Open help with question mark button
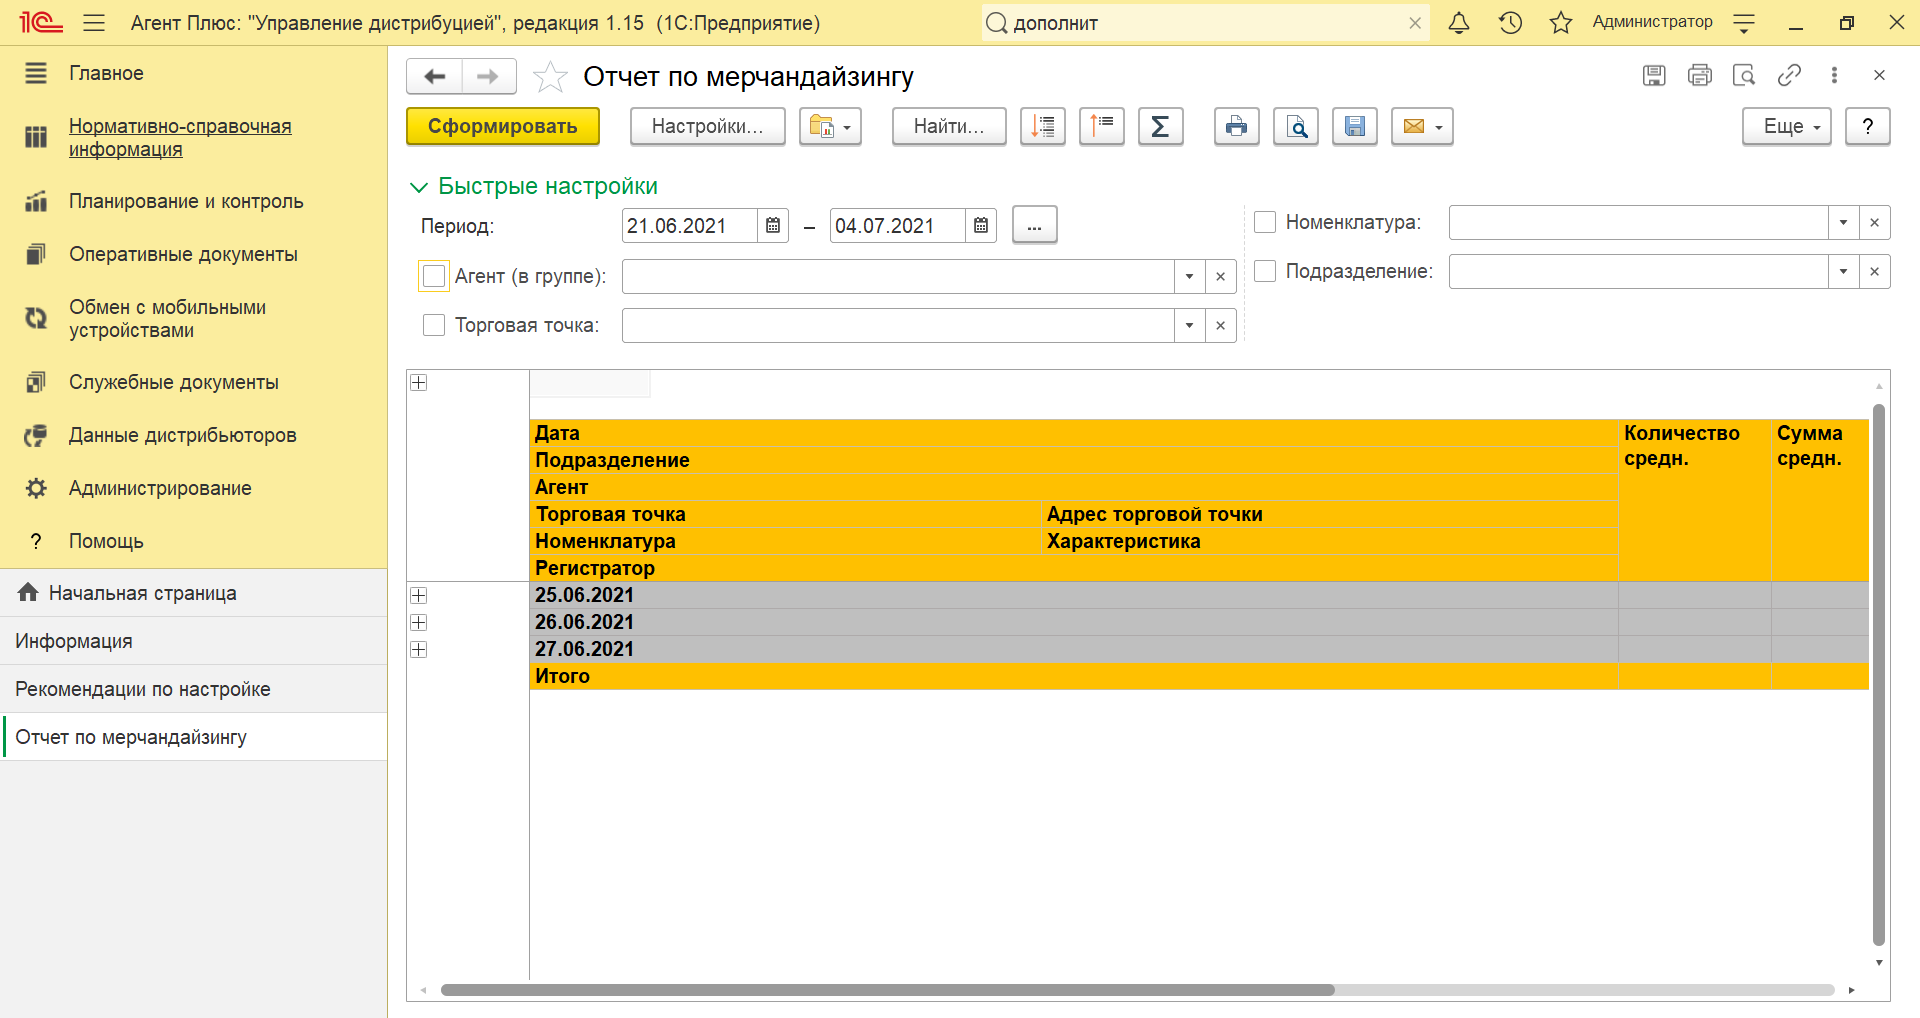The width and height of the screenshot is (1920, 1018). point(1868,127)
